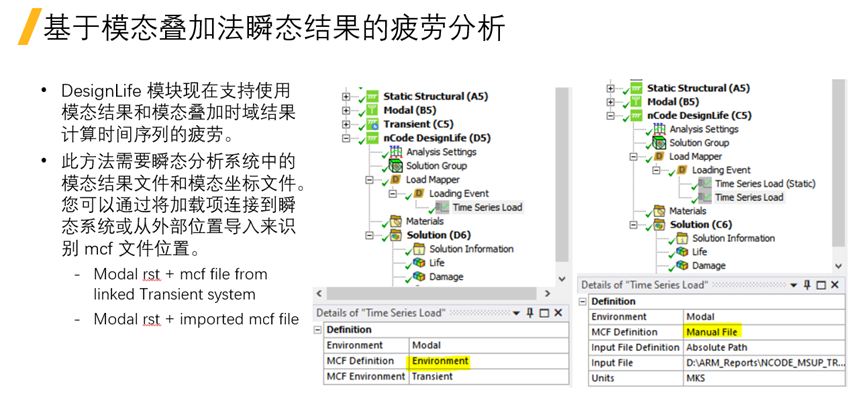Click the Materials icon under nCode DesignLife (D5)
Image resolution: width=865 pixels, height=409 pixels.
[396, 221]
